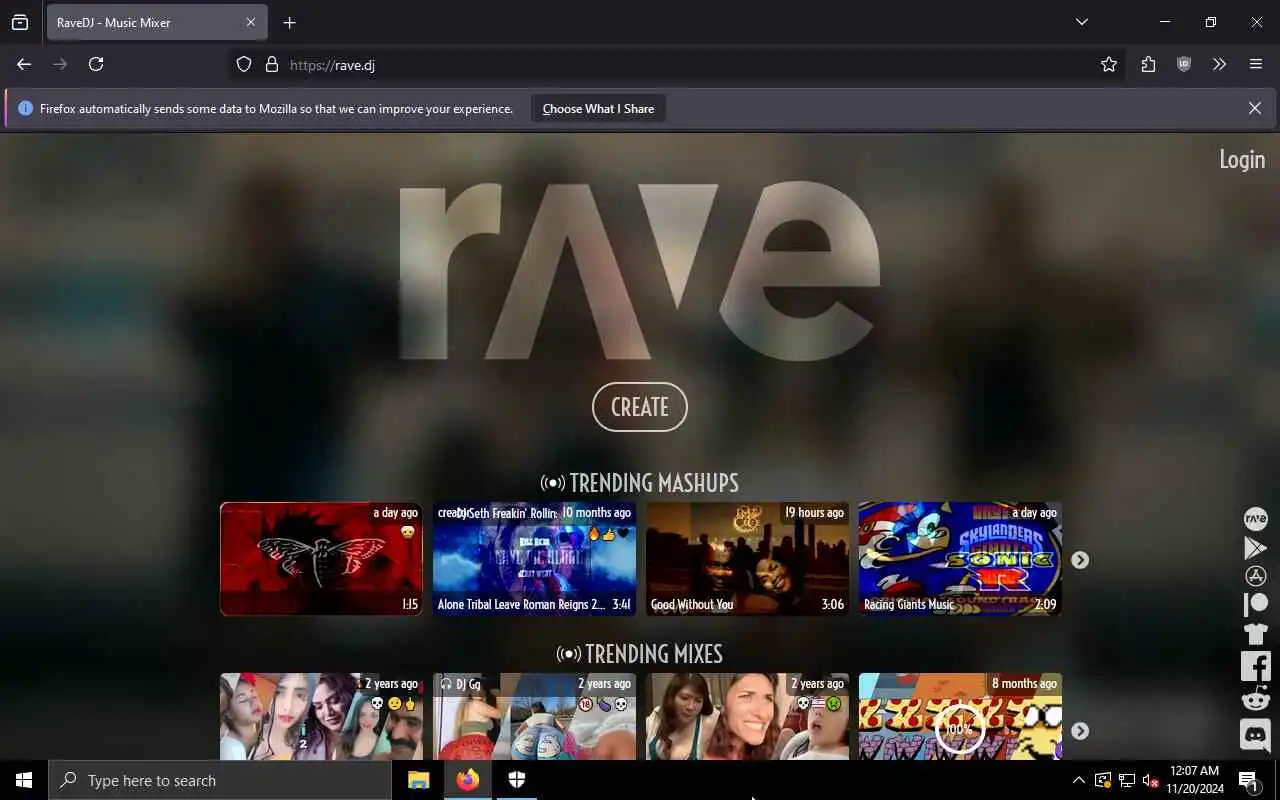Screen dimensions: 1280x800
Task: Click the Login link
Action: [1242, 159]
